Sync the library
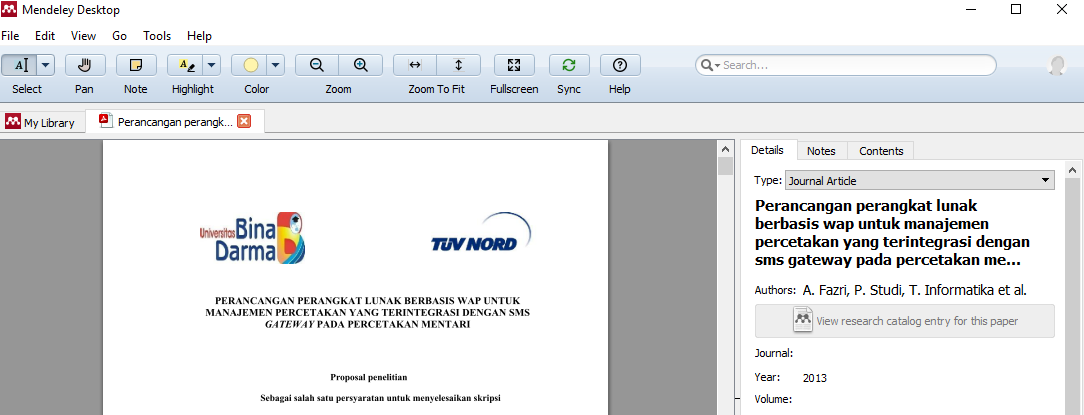This screenshot has height=415, width=1084. (x=569, y=65)
